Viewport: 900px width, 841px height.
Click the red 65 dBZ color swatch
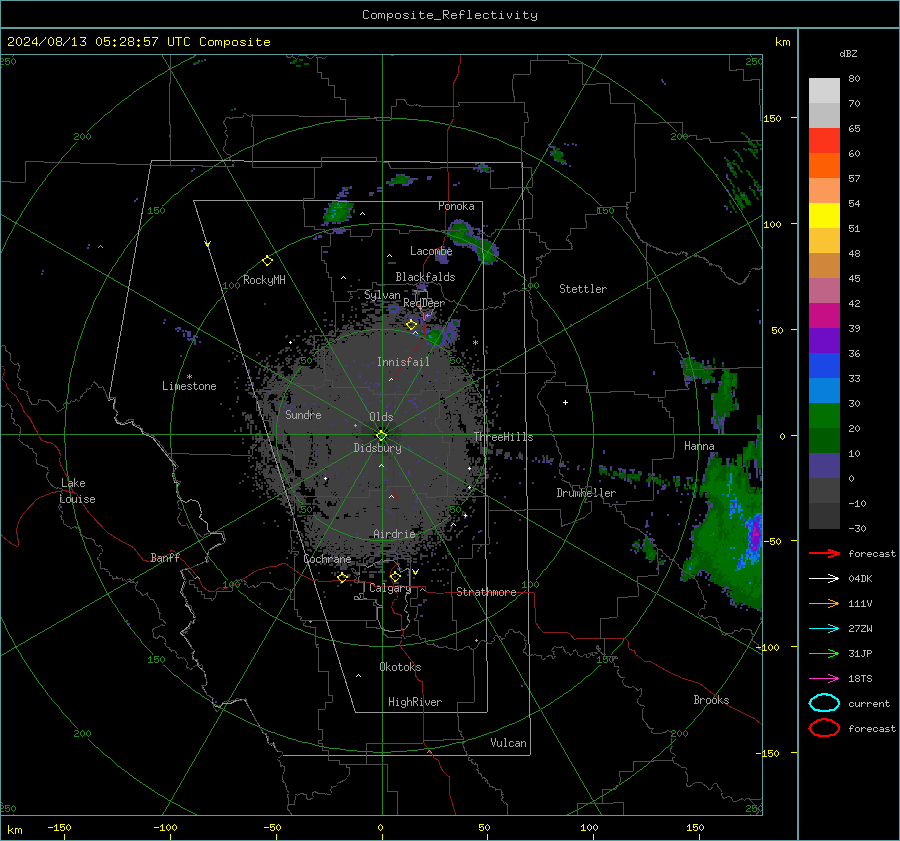click(824, 140)
